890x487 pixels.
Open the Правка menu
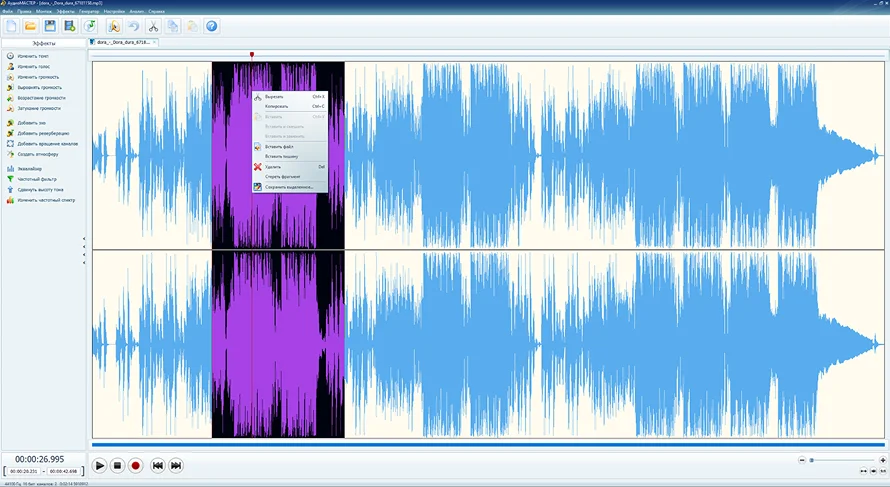[24, 11]
